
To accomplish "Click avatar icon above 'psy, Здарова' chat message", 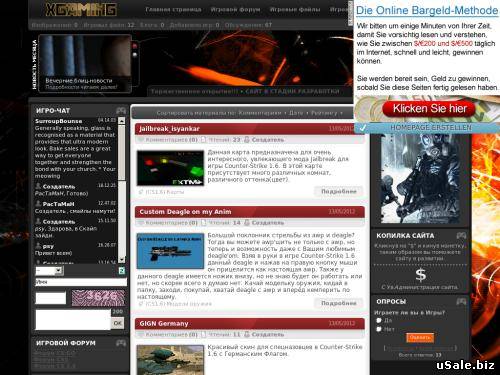I will coord(38,221).
